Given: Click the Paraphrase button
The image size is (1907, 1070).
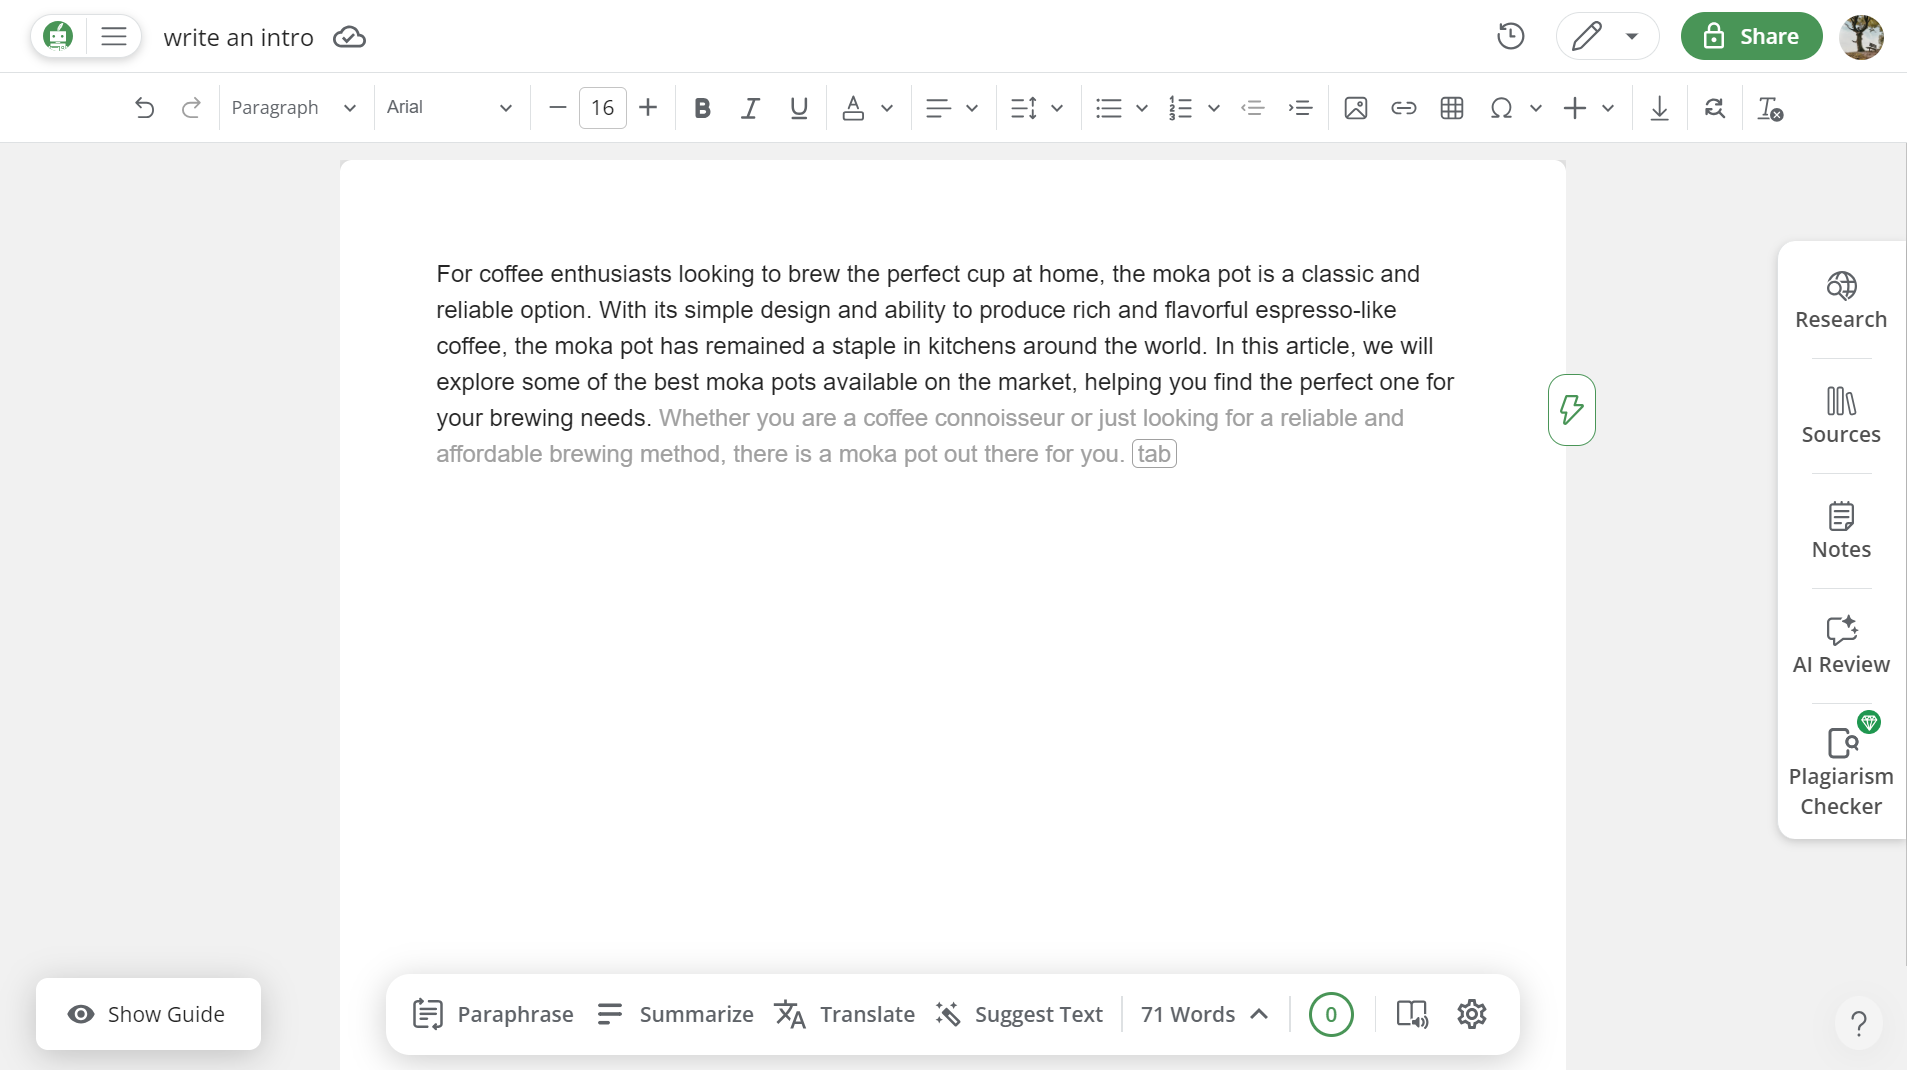Looking at the screenshot, I should pos(493,1014).
